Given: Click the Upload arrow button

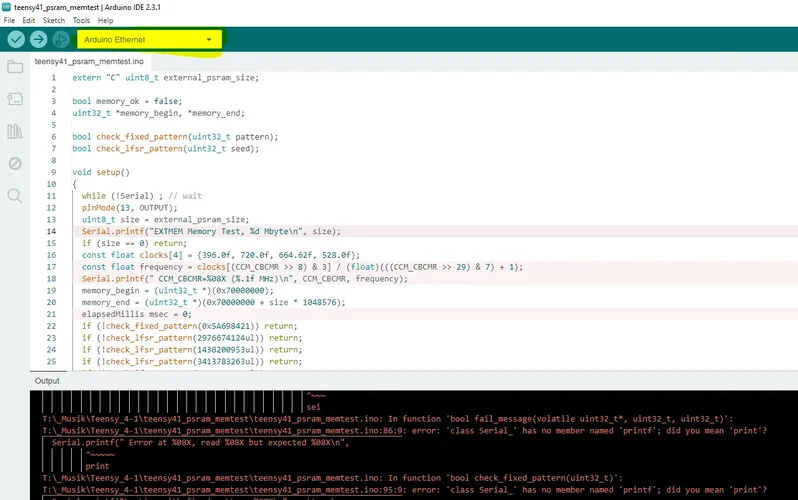Looking at the screenshot, I should point(38,39).
